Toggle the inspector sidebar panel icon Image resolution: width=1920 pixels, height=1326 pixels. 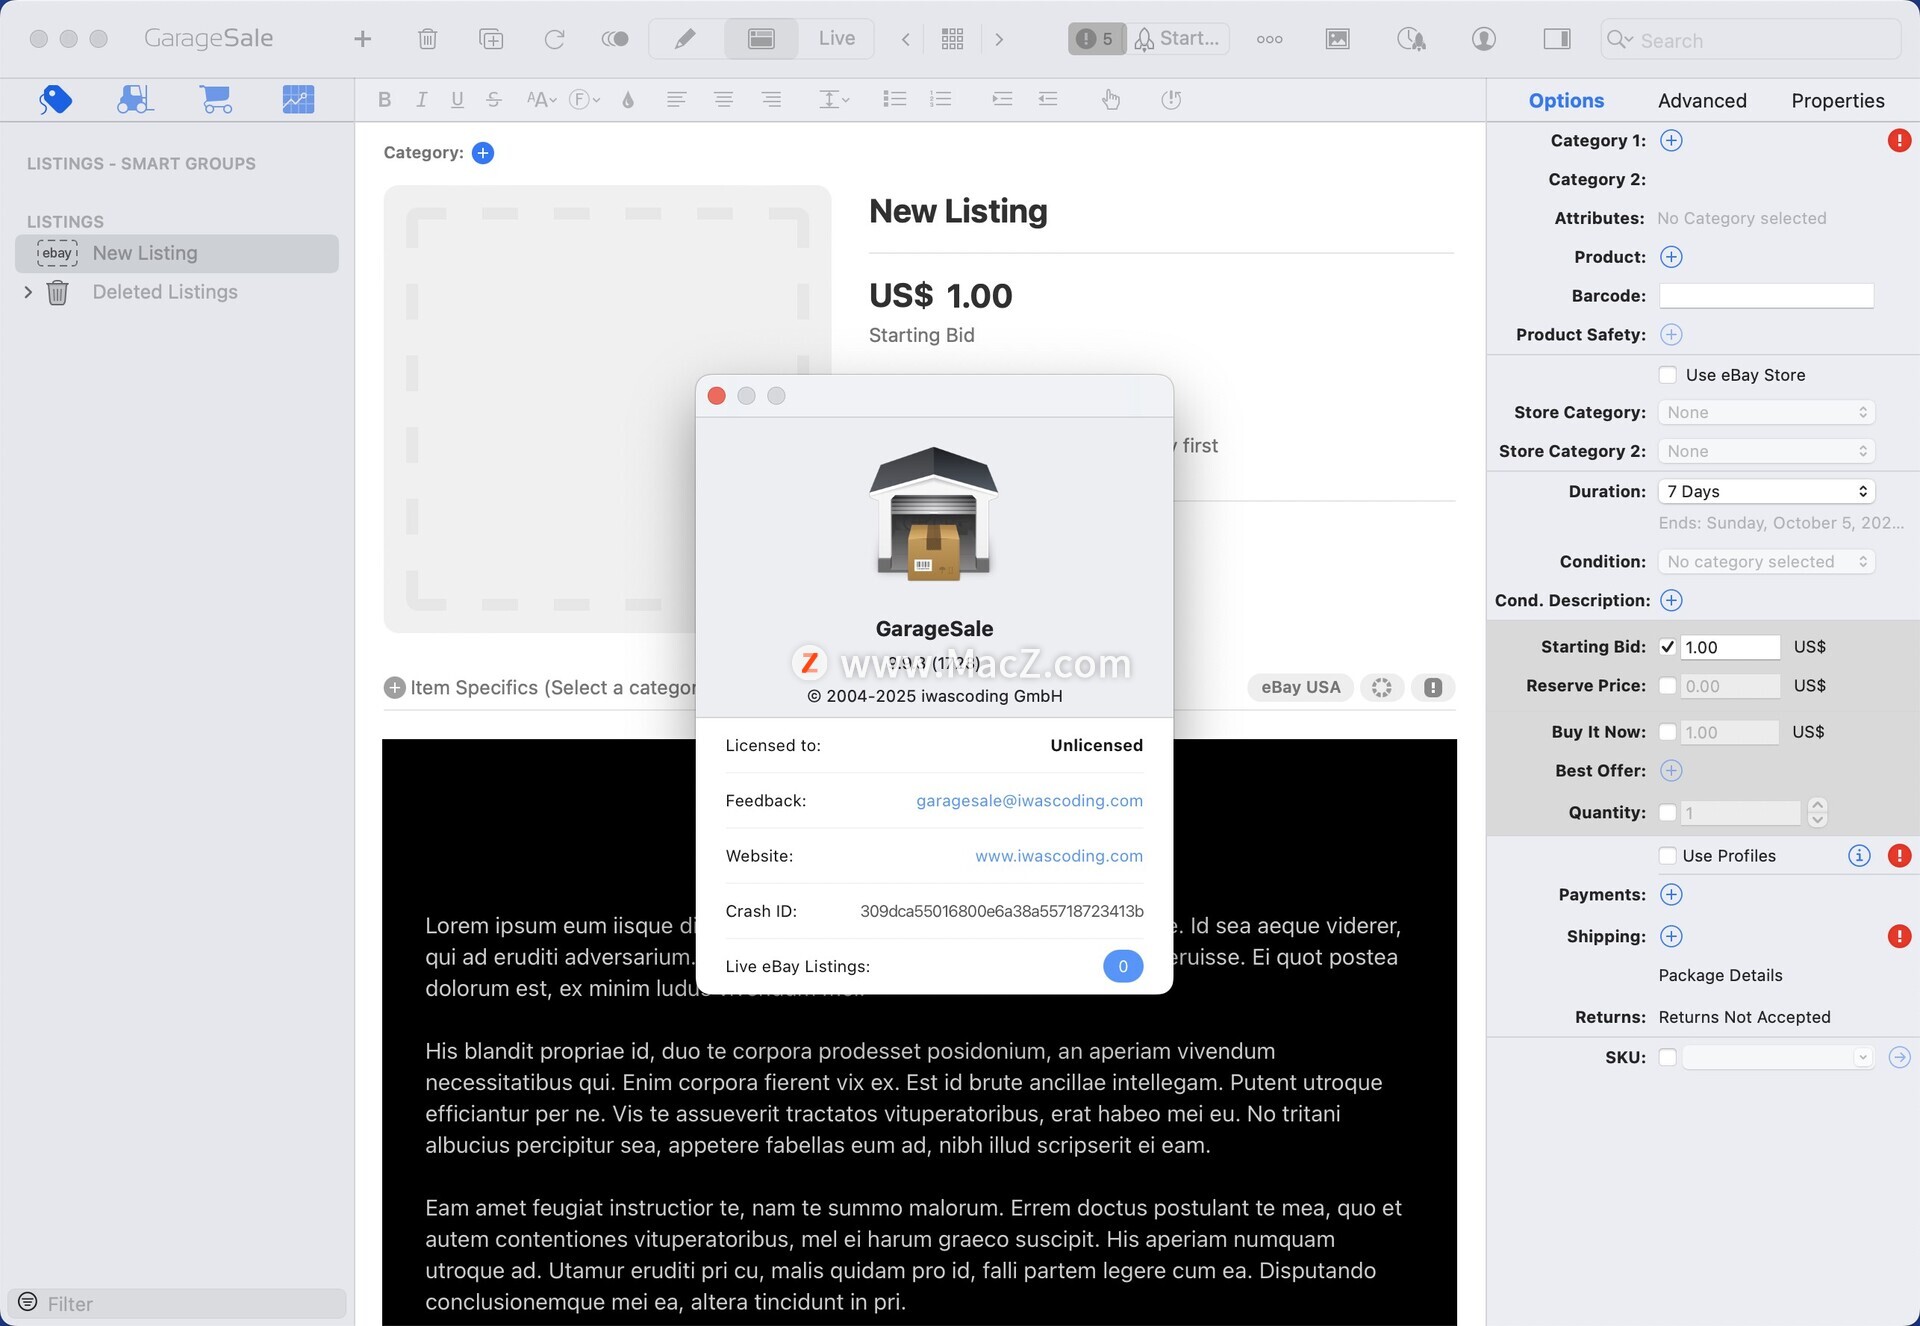click(x=1556, y=39)
